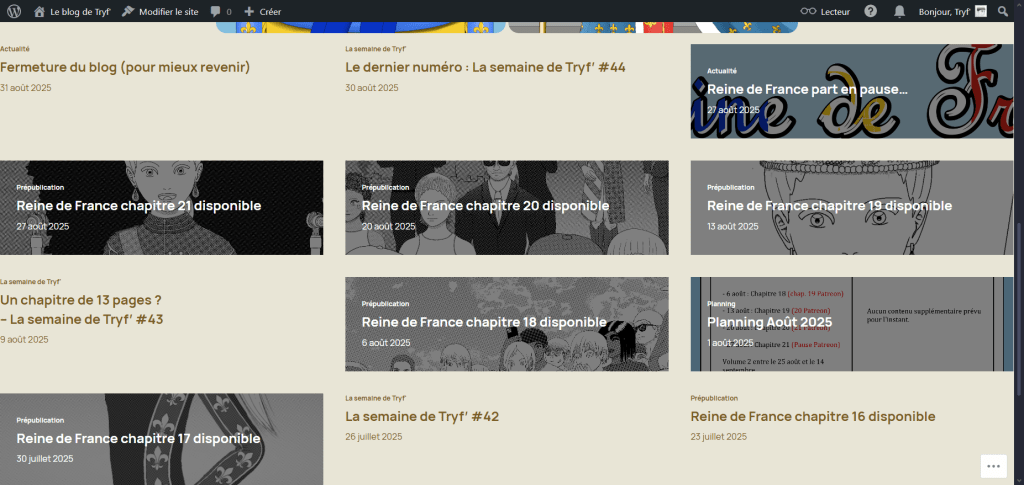The image size is (1024, 485).
Task: Open 'Reine de France chapitre 20 disponible' card
Action: (x=485, y=206)
